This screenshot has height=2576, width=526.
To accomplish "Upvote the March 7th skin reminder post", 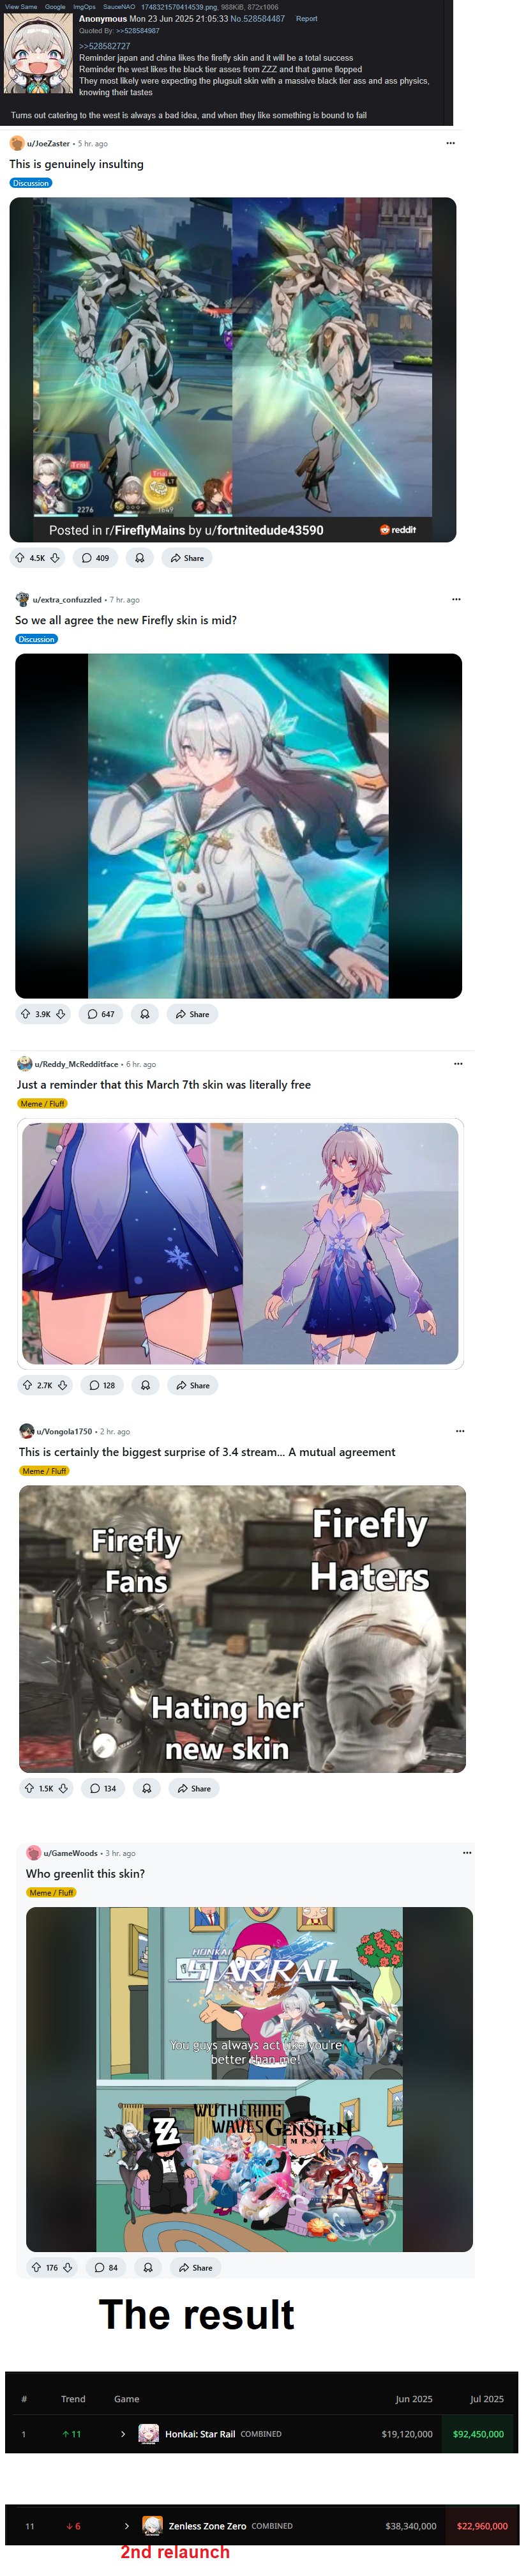I will coord(27,1385).
